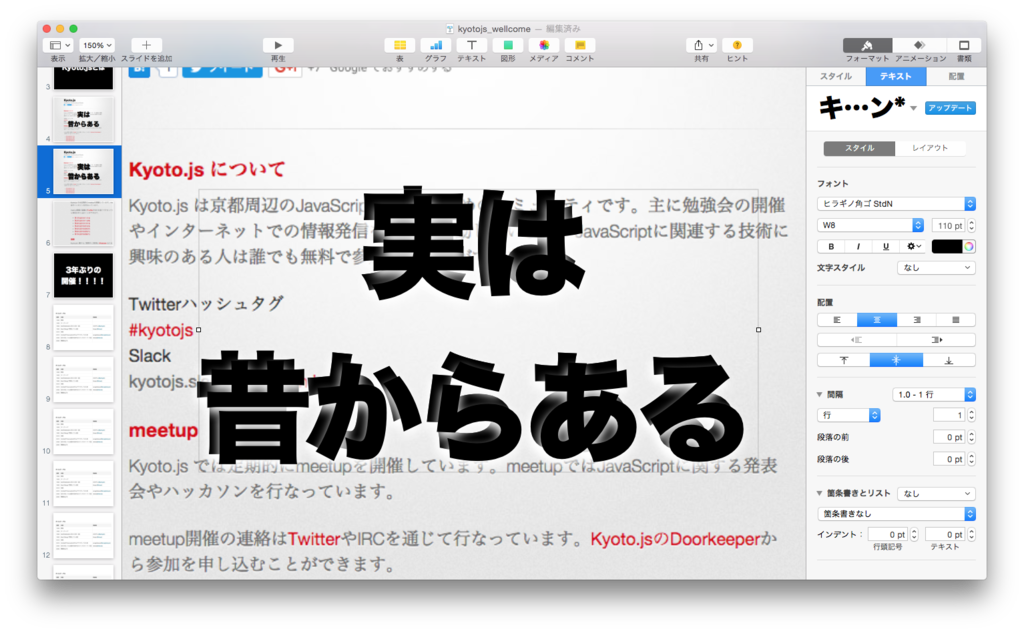Open the 文字スタイル なし dropdown
This screenshot has width=1024, height=633.
pyautogui.click(x=936, y=268)
